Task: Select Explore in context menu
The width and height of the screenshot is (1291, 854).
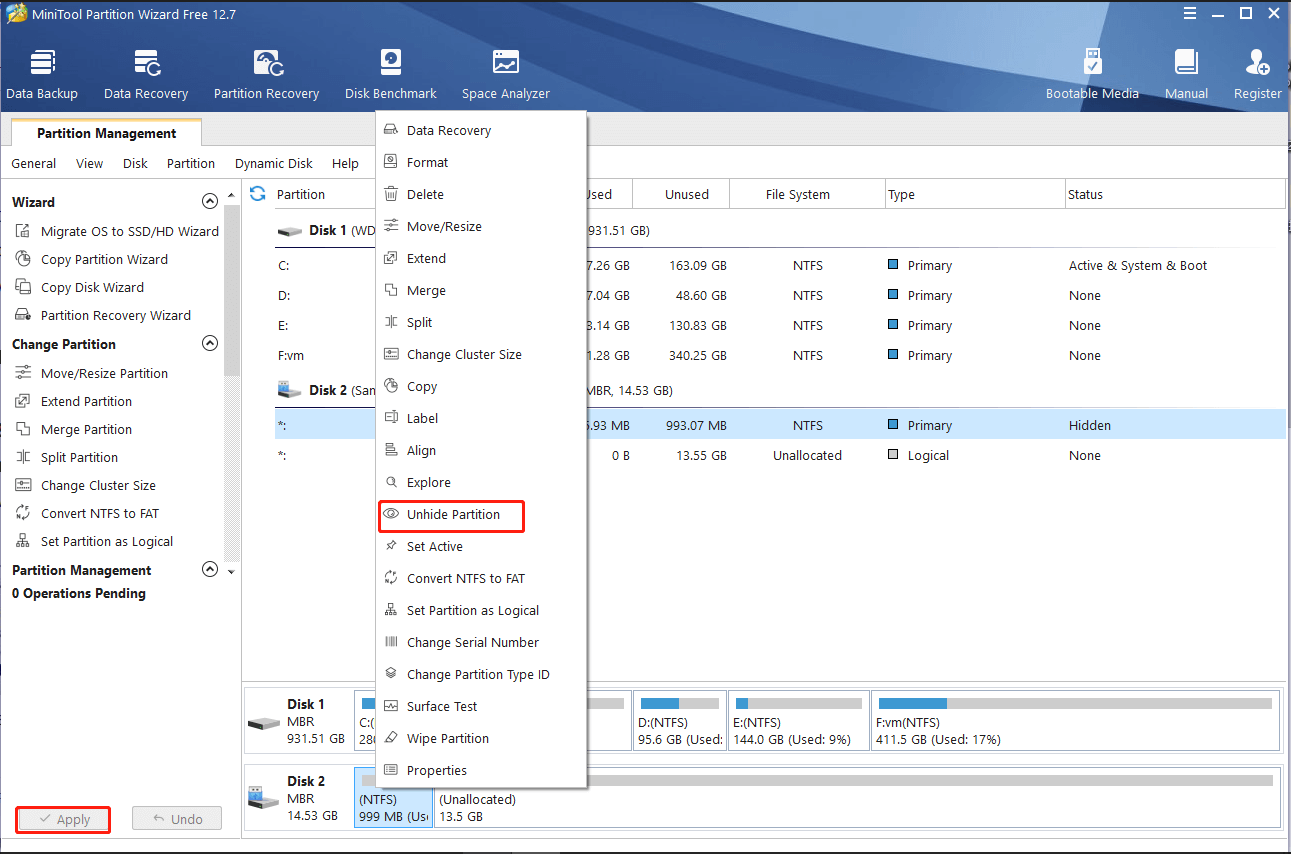Action: coord(480,482)
